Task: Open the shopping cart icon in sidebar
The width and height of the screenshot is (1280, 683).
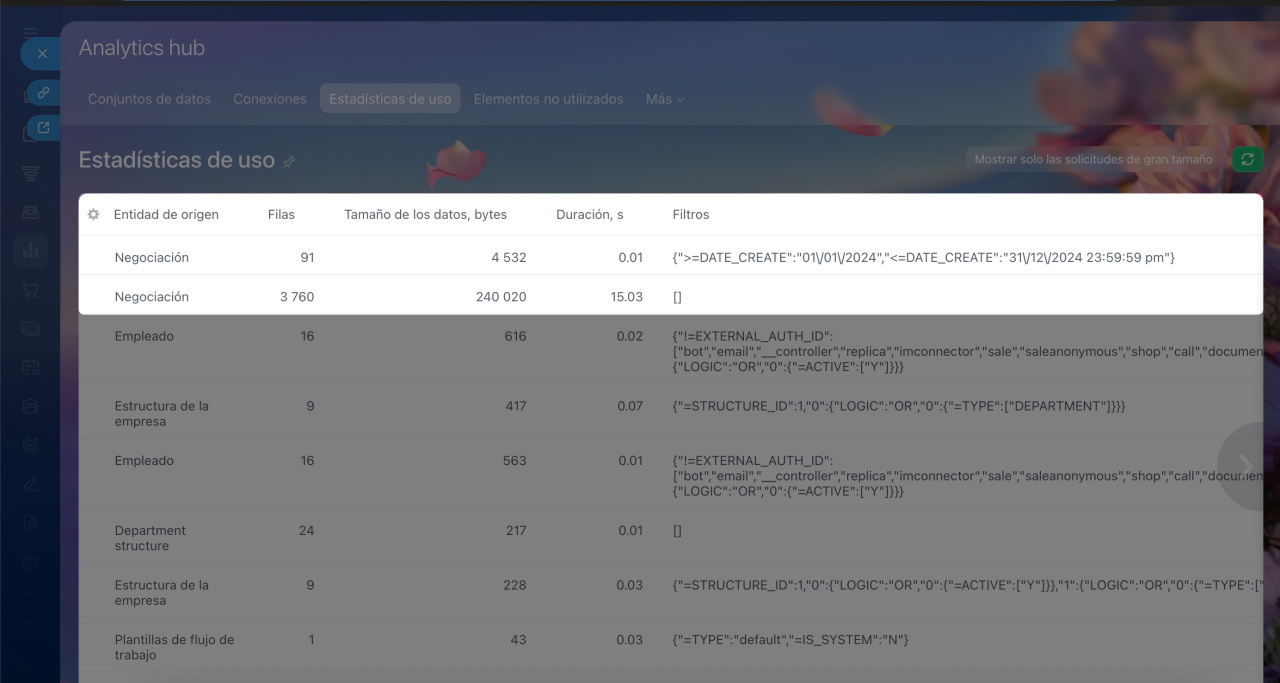Action: pos(31,290)
